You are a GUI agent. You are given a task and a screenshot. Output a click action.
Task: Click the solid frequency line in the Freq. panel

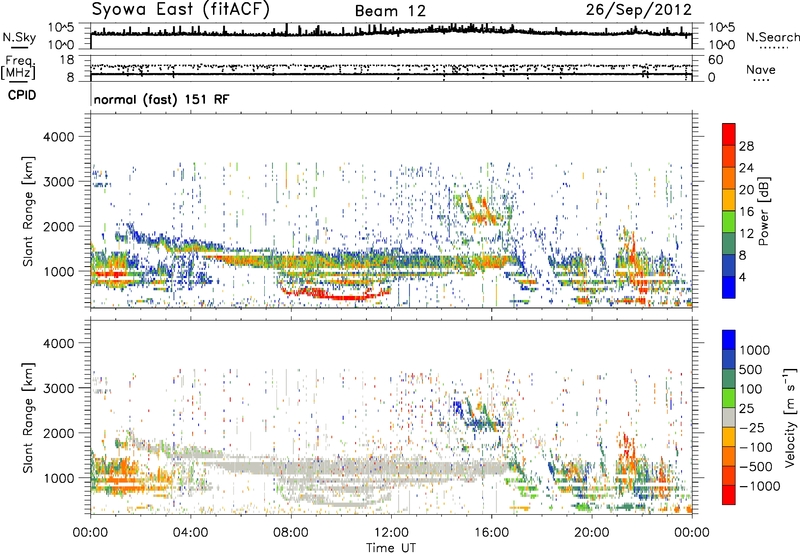[391, 74]
